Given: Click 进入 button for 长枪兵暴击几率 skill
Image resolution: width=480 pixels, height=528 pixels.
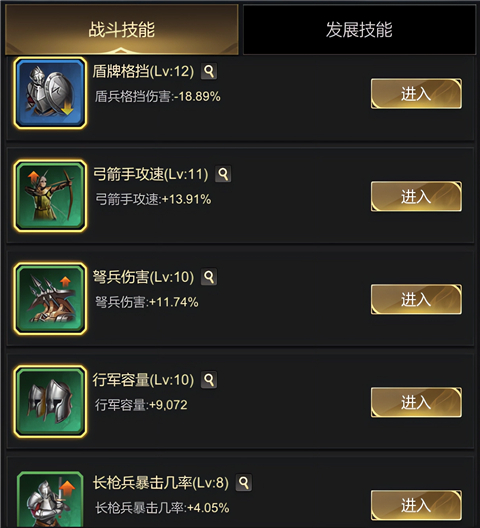Looking at the screenshot, I should tap(416, 505).
